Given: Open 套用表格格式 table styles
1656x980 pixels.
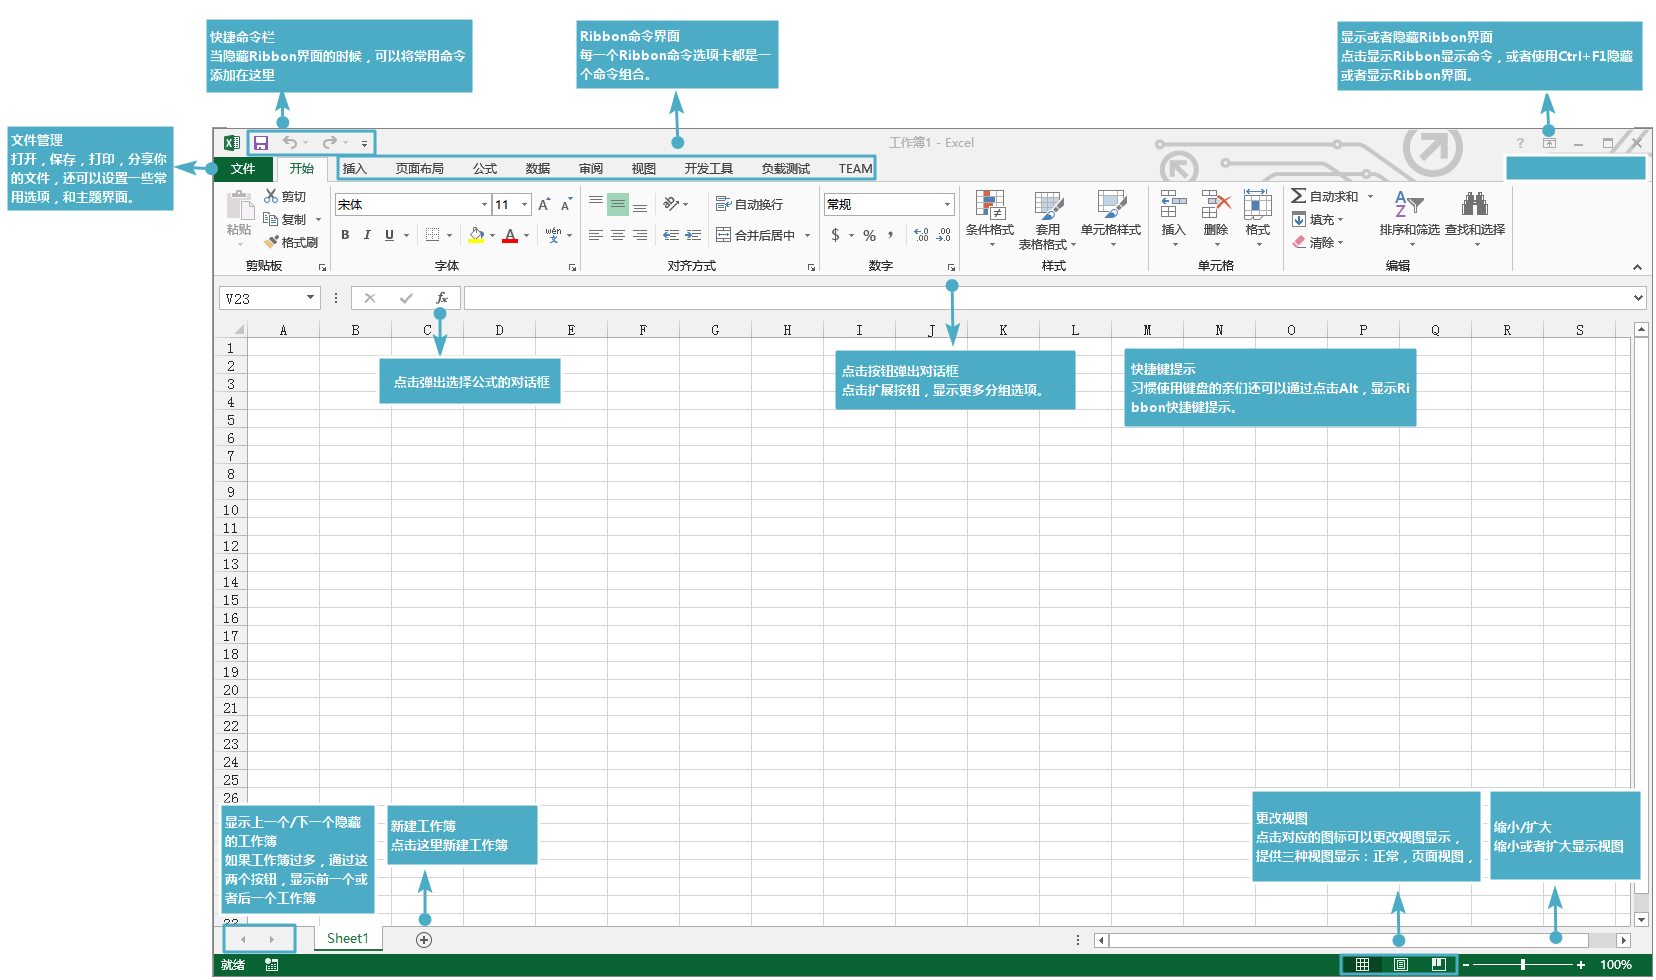Looking at the screenshot, I should 1047,219.
